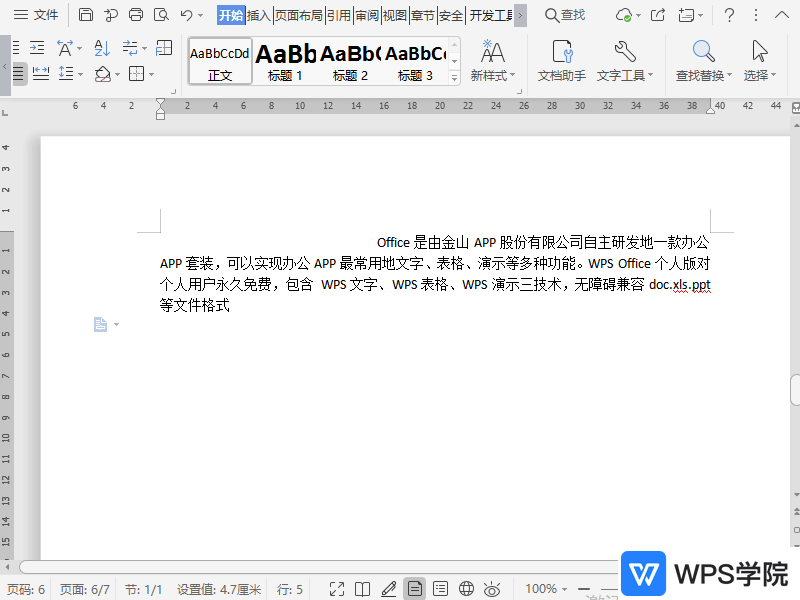
Task: Apply the 标题 1 heading style
Action: tap(286, 61)
